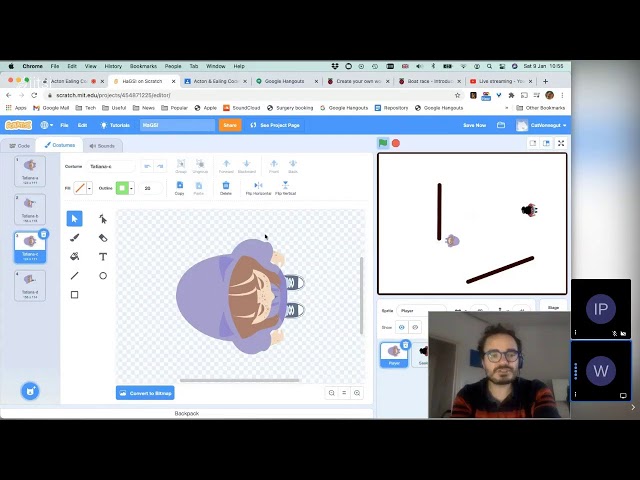Select the Player sprite thumbnail
640x480 pixels.
[394, 354]
